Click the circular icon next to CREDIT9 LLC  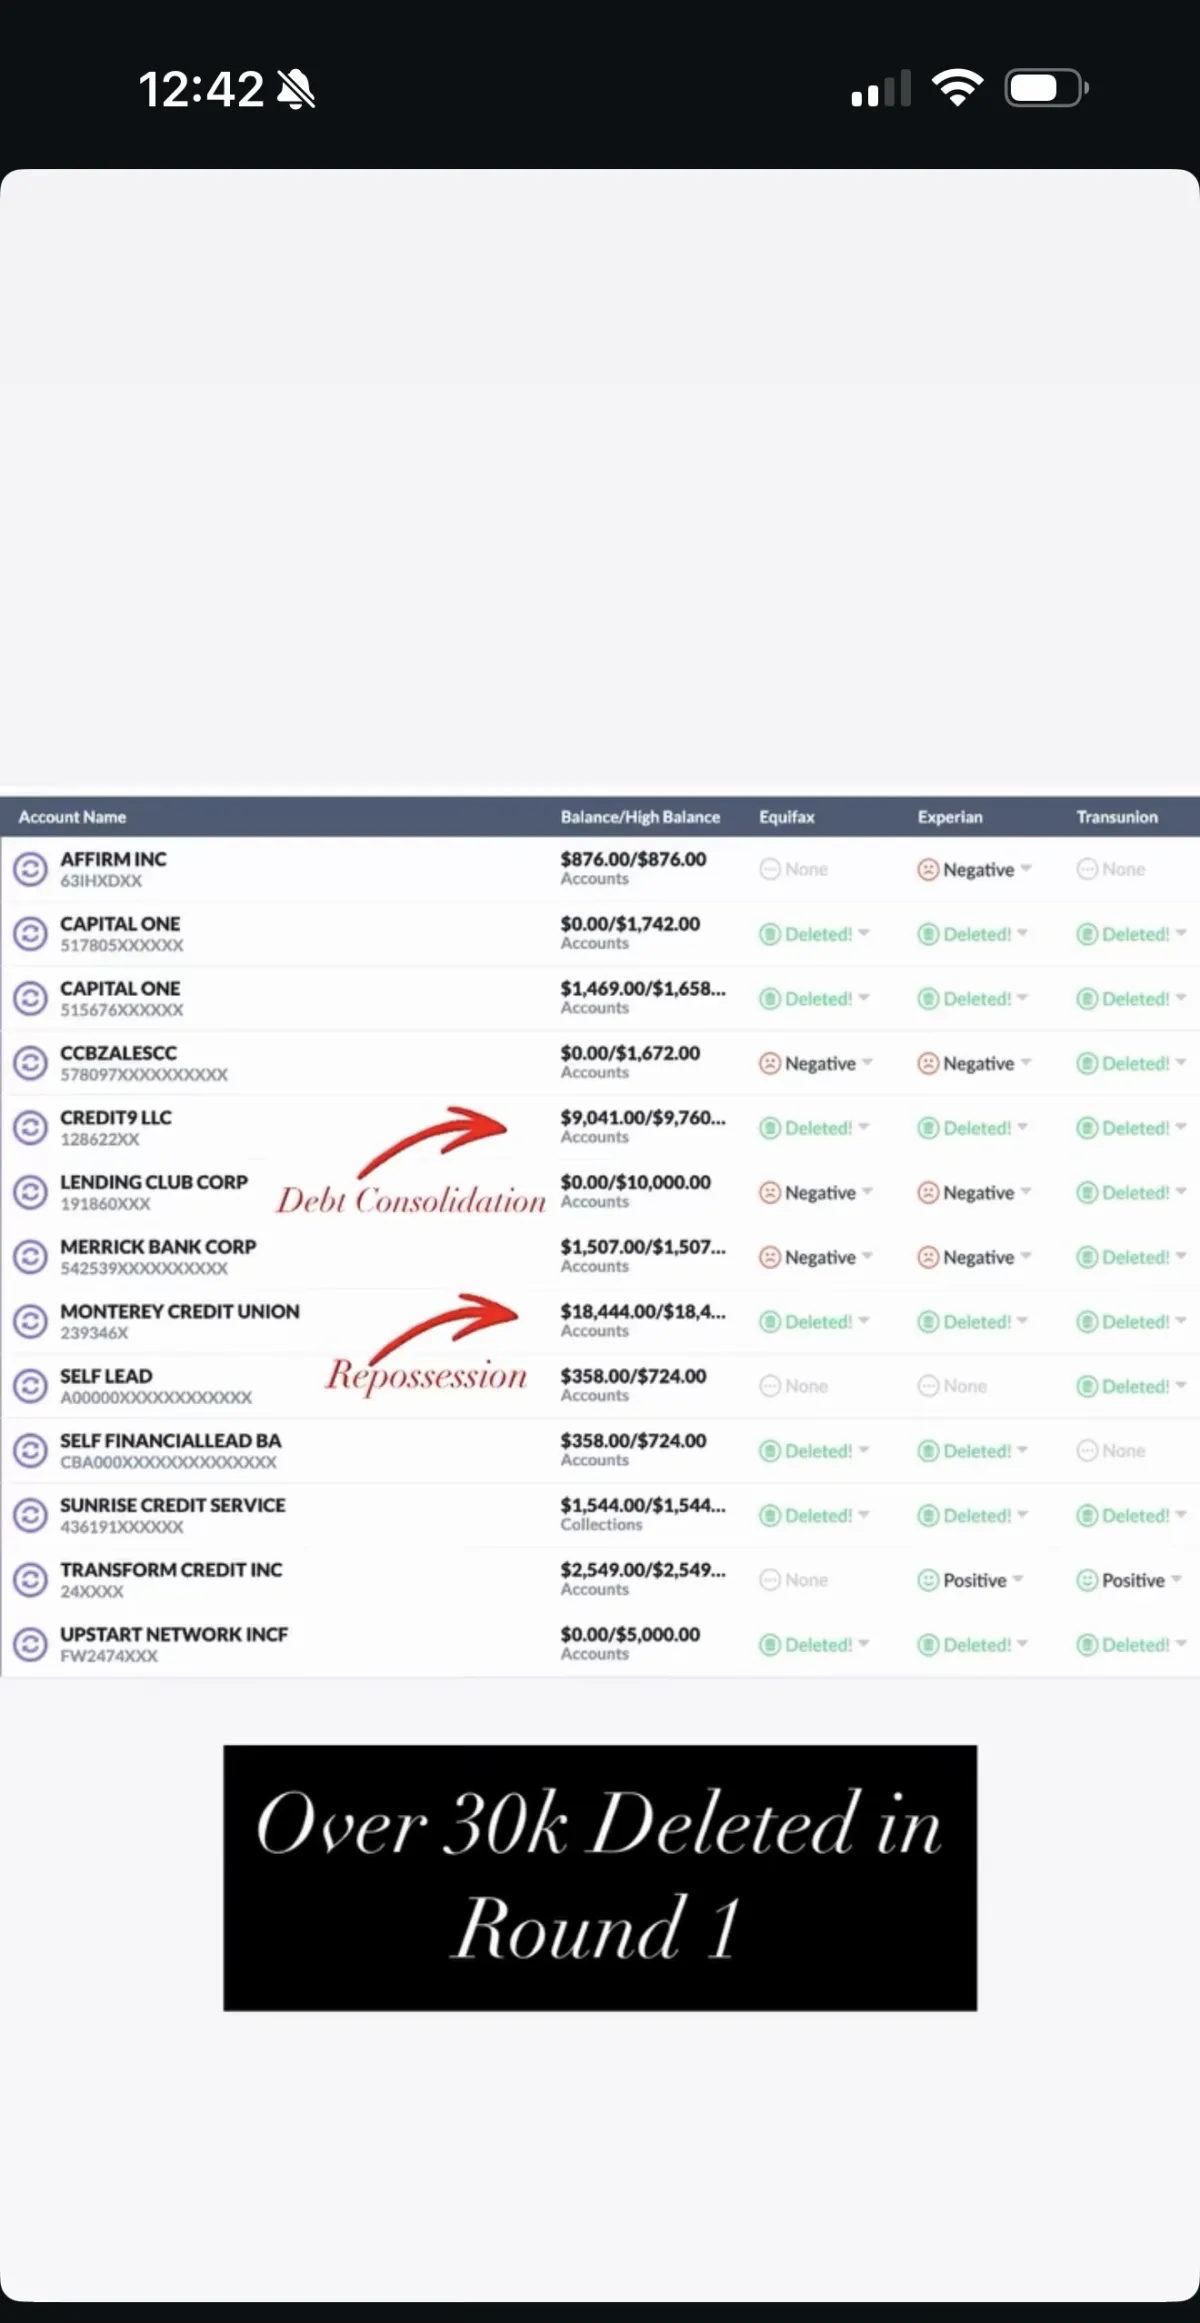30,1128
